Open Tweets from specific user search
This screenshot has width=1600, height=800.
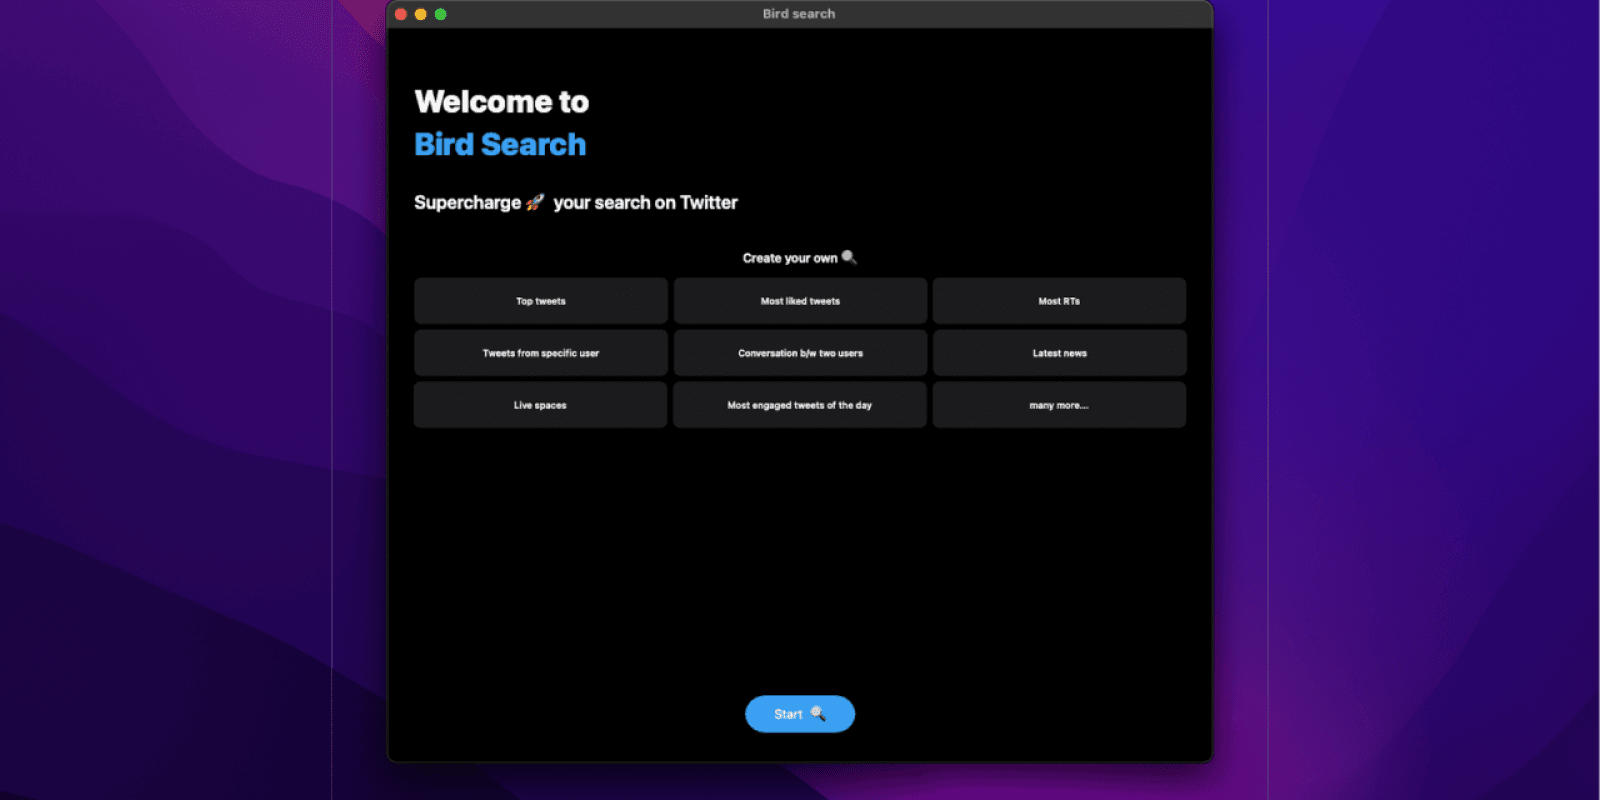540,353
